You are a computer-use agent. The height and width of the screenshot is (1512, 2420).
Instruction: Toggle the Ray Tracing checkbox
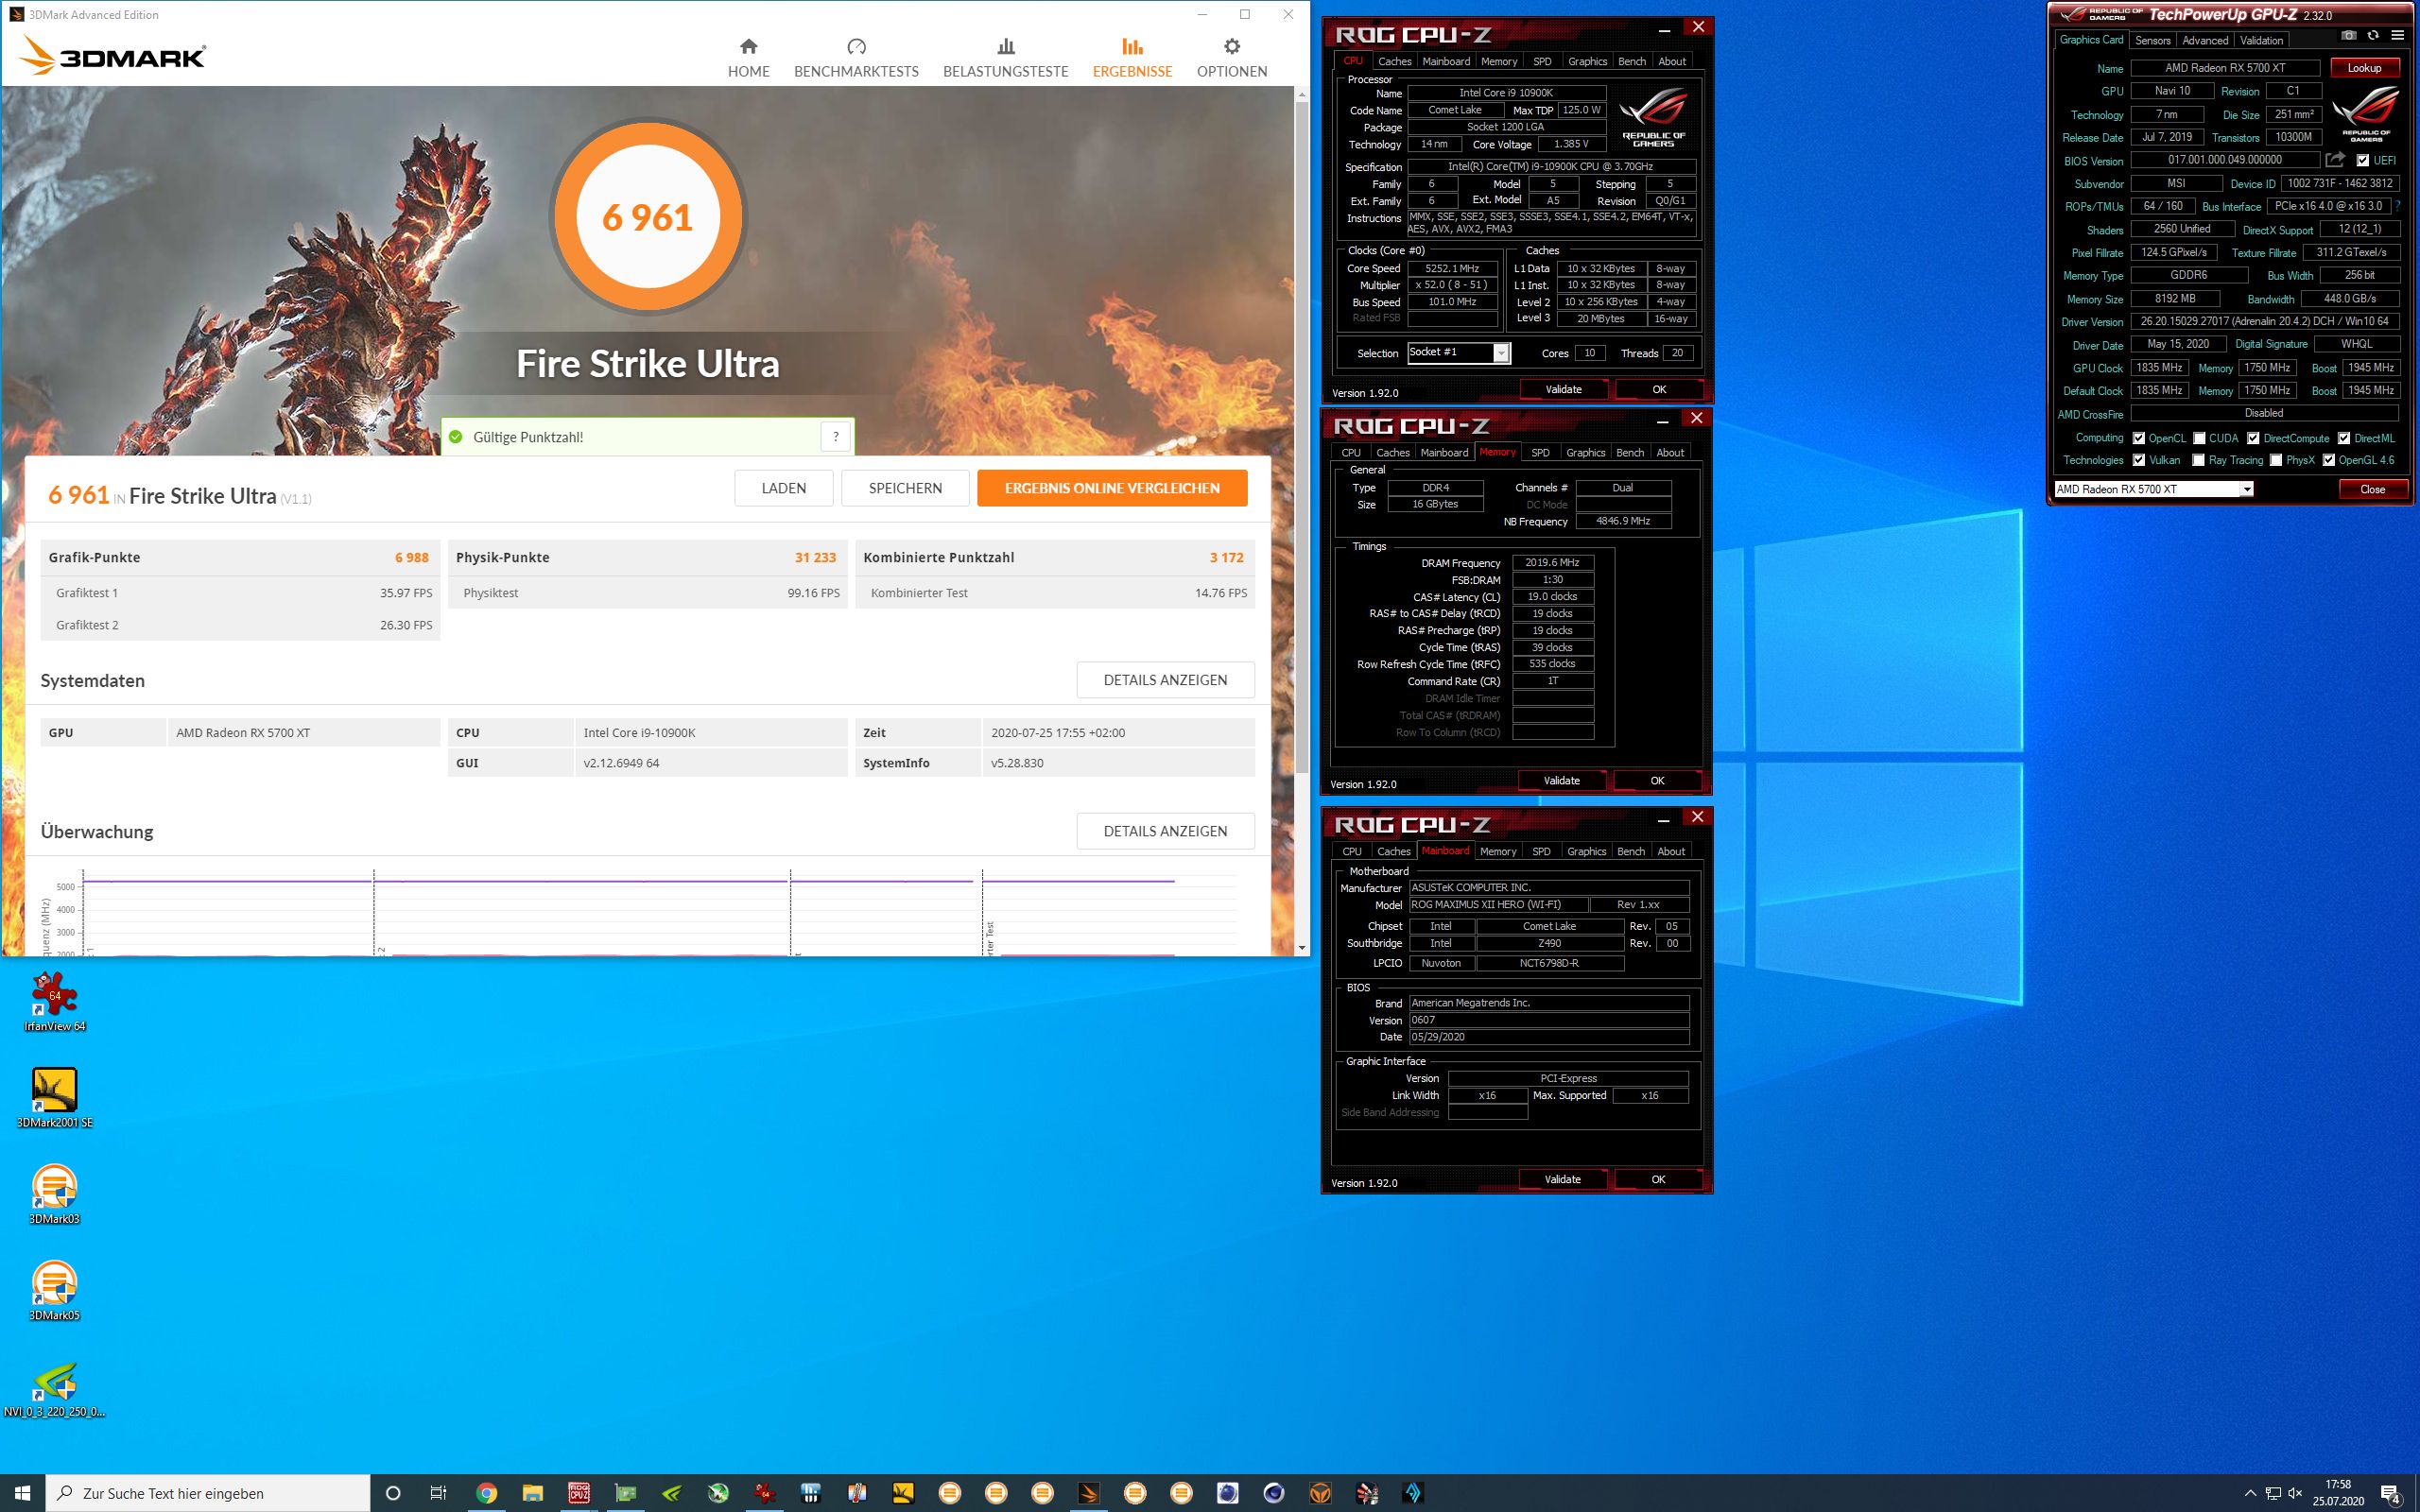click(2198, 460)
